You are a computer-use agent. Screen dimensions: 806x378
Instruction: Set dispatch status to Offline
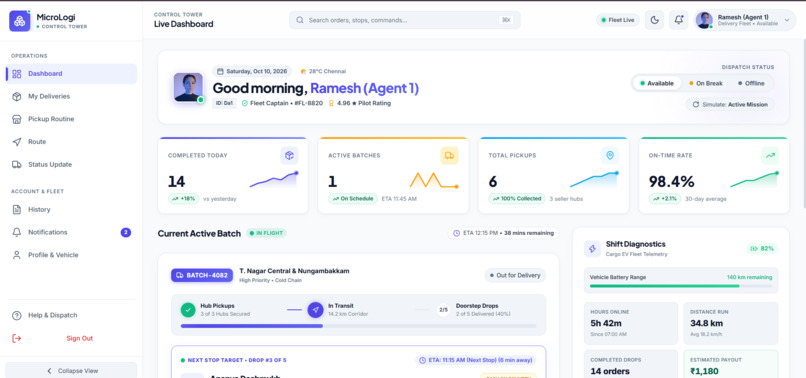pyautogui.click(x=751, y=83)
